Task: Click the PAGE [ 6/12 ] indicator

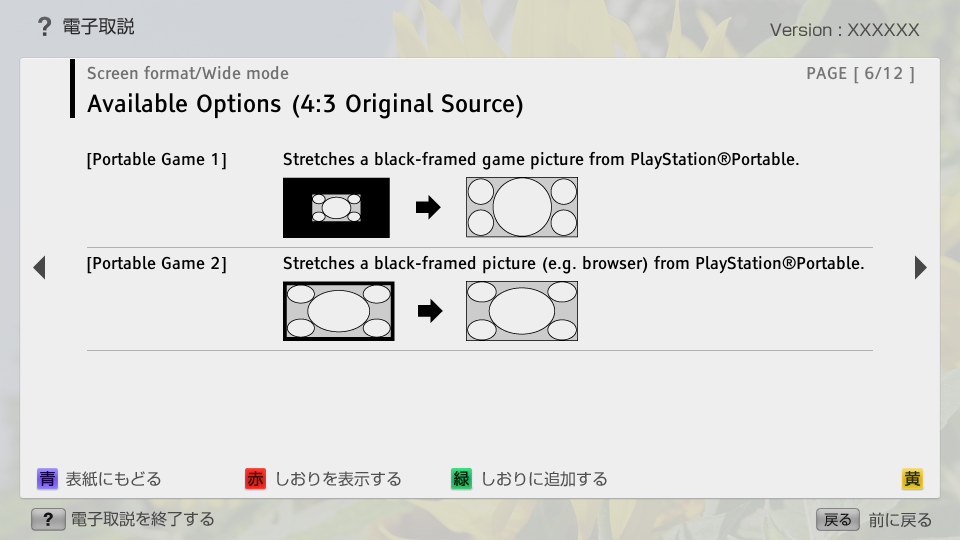Action: pos(860,73)
